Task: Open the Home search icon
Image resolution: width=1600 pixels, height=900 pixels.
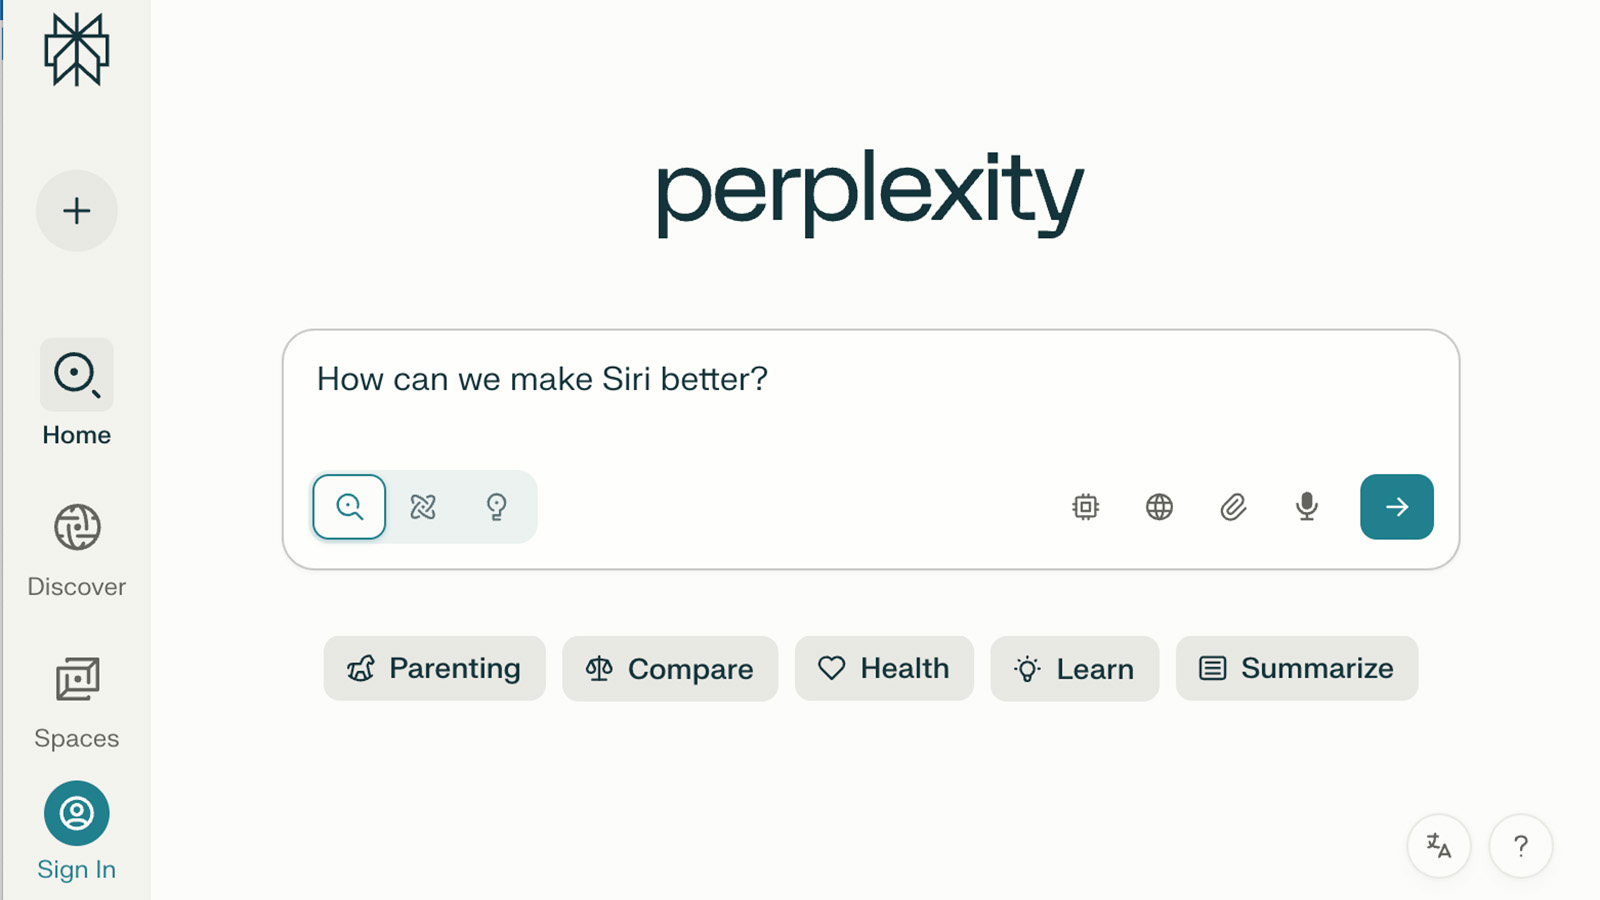Action: [x=77, y=375]
